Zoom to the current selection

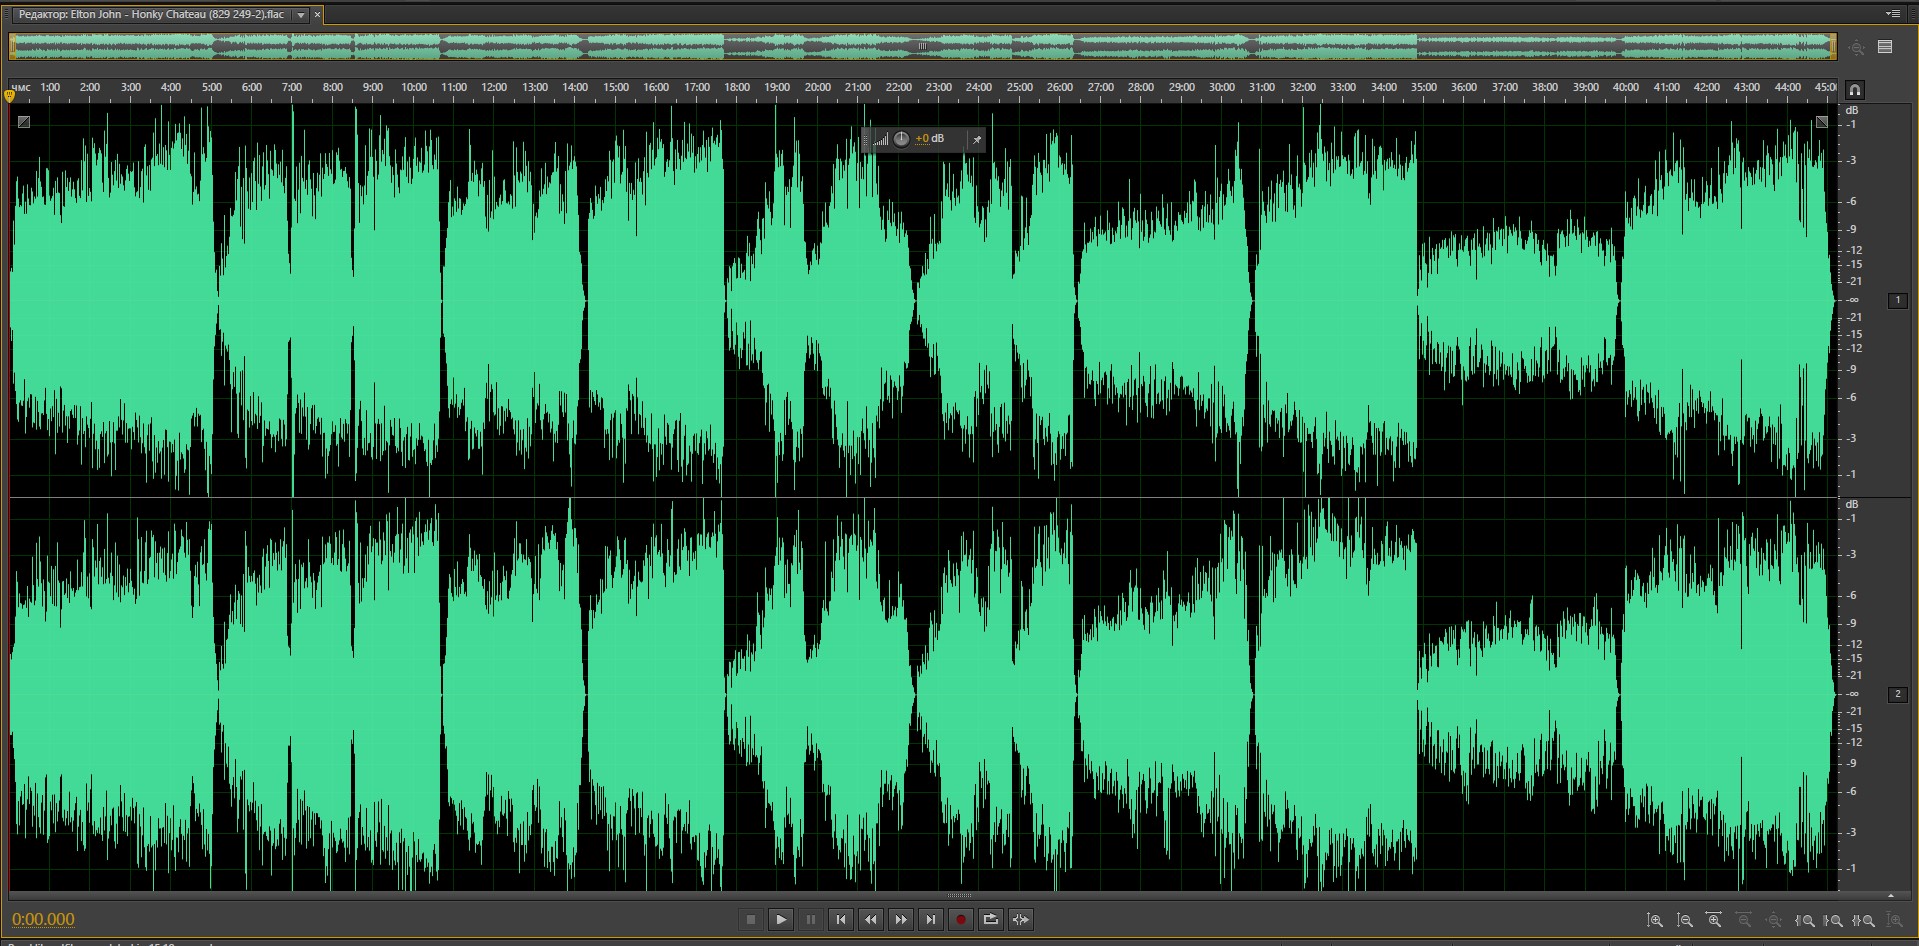tap(1864, 920)
